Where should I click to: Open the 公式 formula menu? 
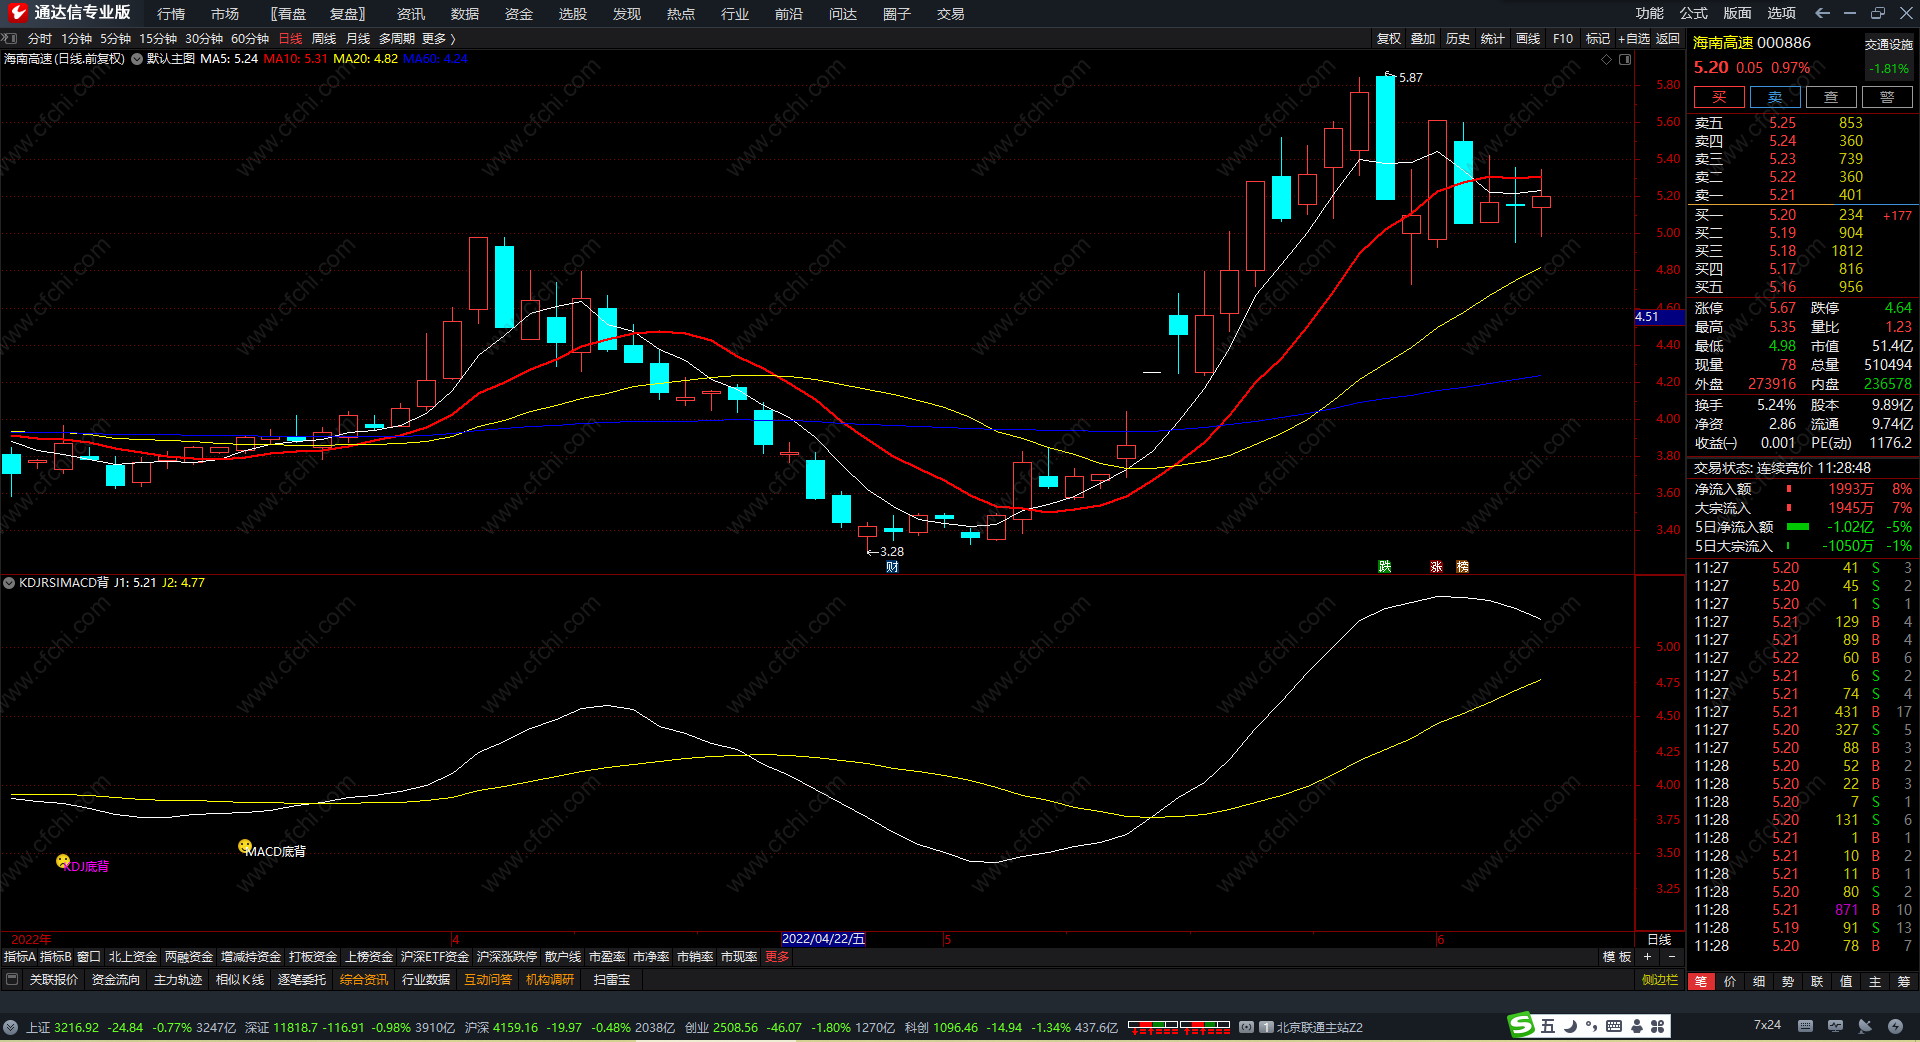pyautogui.click(x=1693, y=13)
